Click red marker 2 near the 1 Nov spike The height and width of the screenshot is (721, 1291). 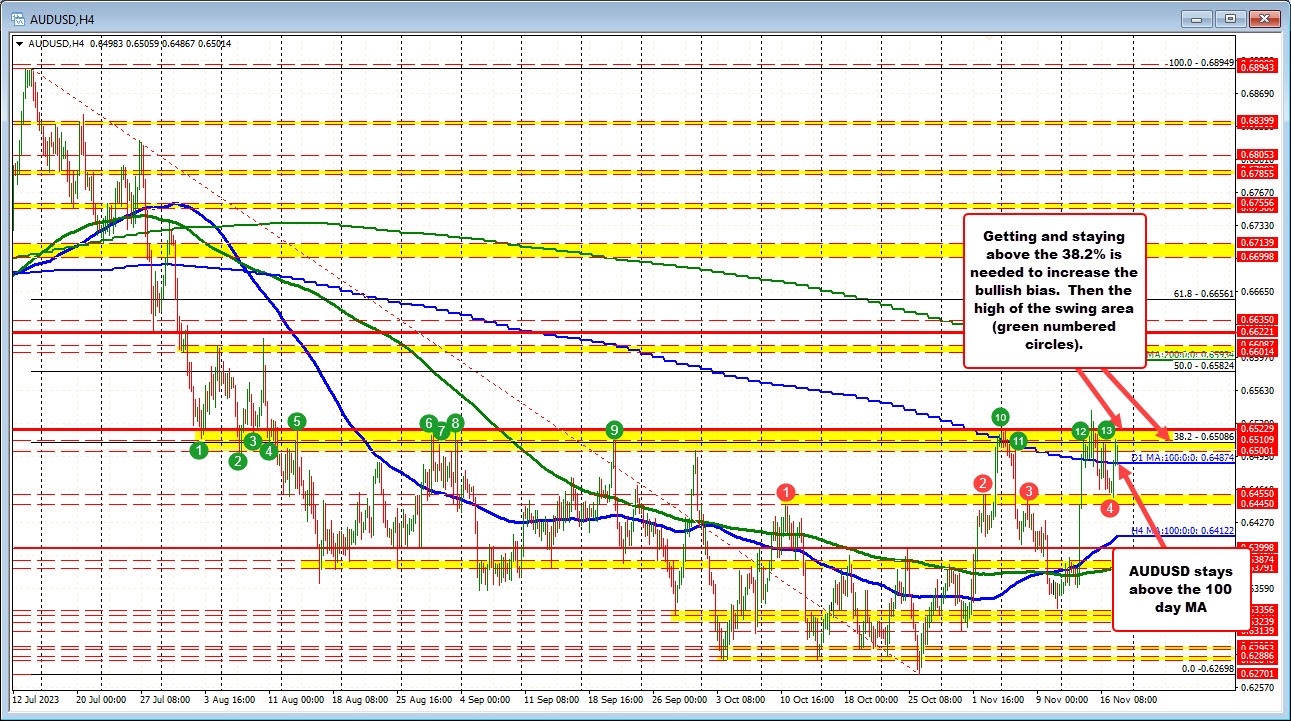(981, 484)
